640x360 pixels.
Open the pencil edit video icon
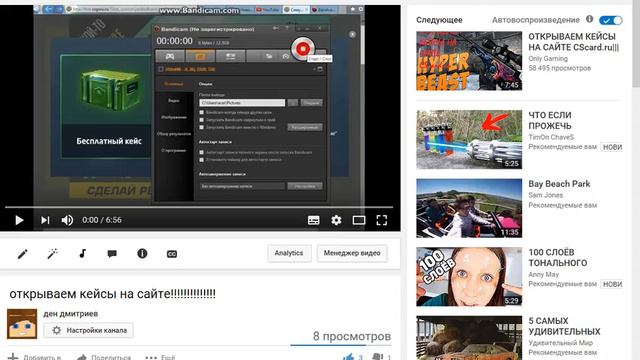tap(22, 254)
